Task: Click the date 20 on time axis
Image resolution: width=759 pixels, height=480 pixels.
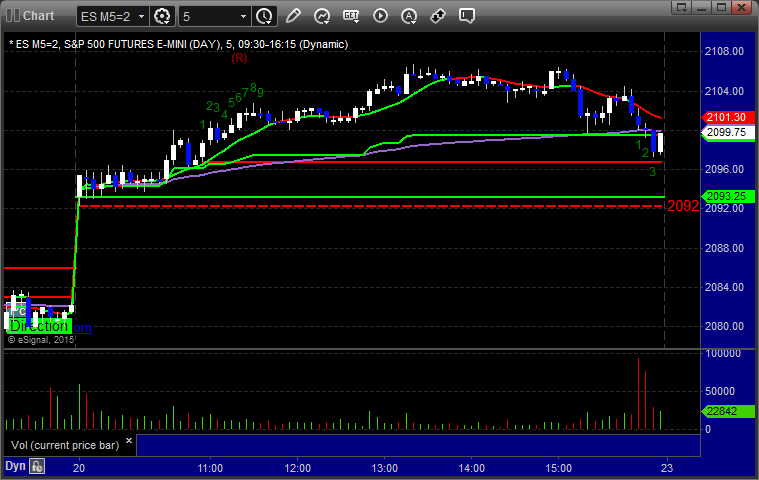Action: [79, 468]
